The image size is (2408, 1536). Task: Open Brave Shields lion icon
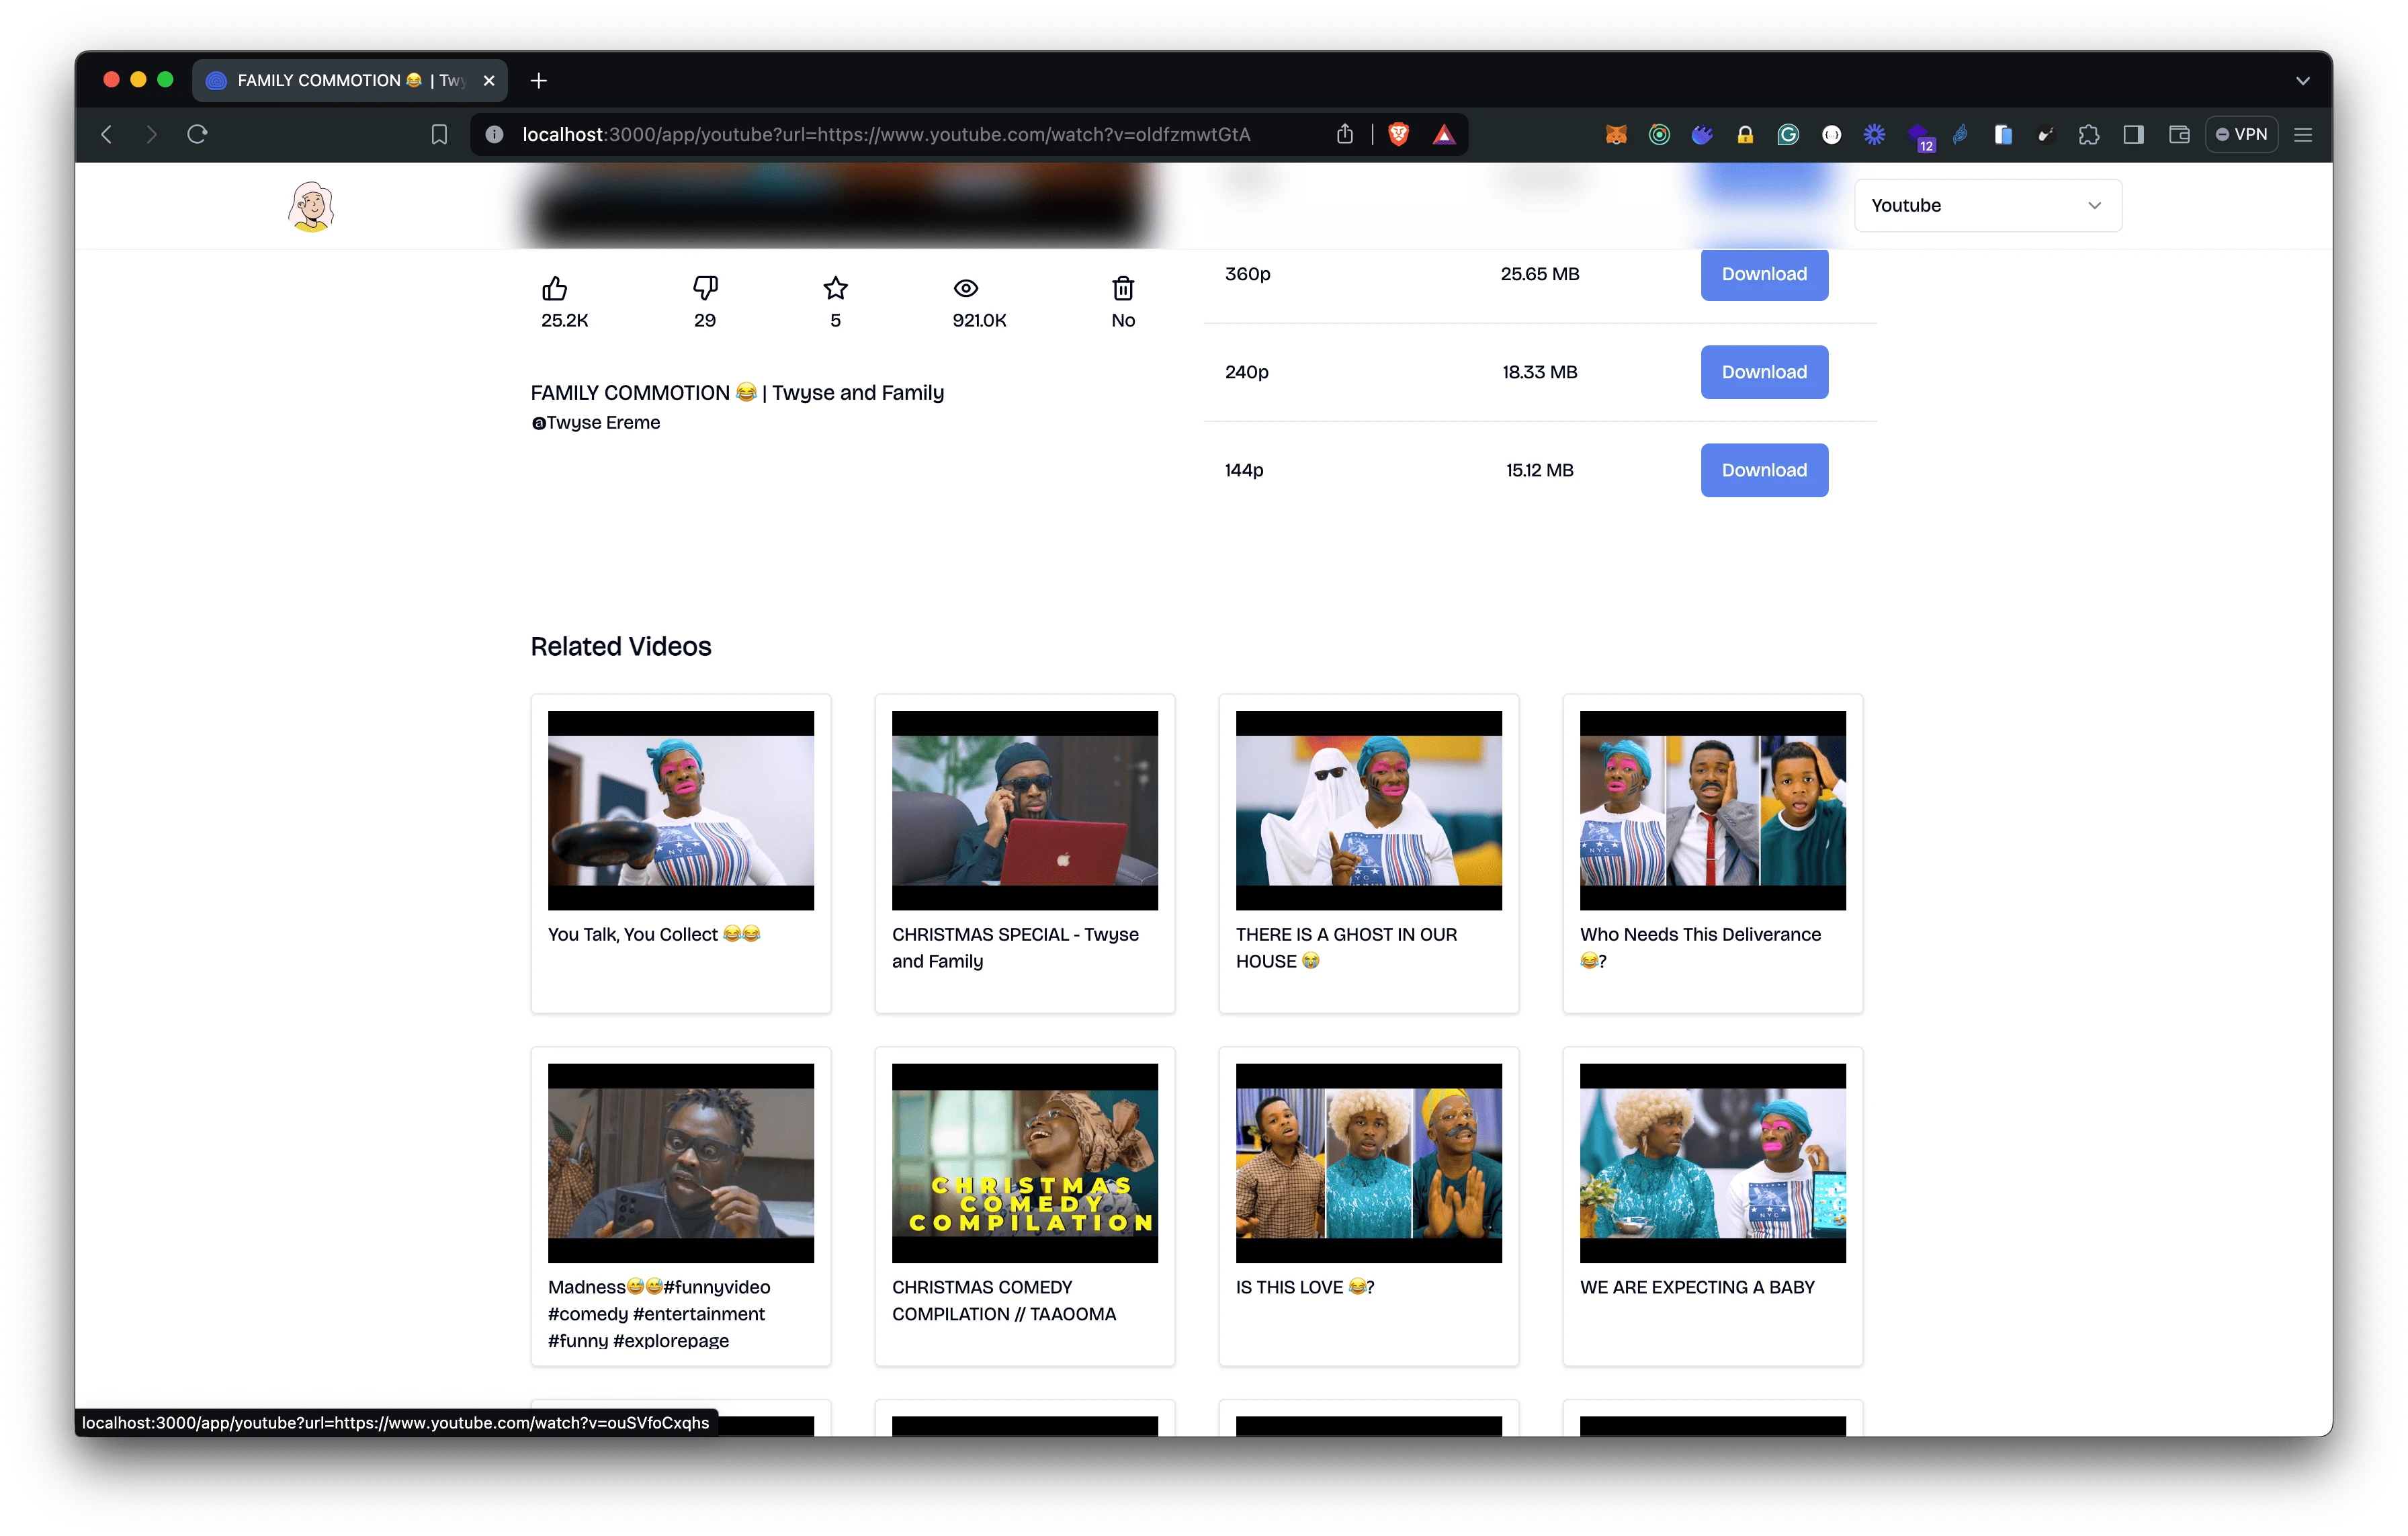[1399, 134]
